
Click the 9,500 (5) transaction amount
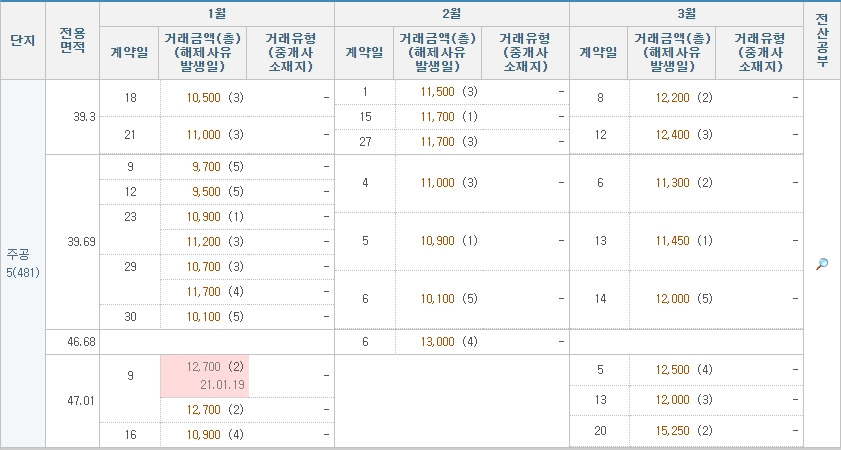(218, 191)
